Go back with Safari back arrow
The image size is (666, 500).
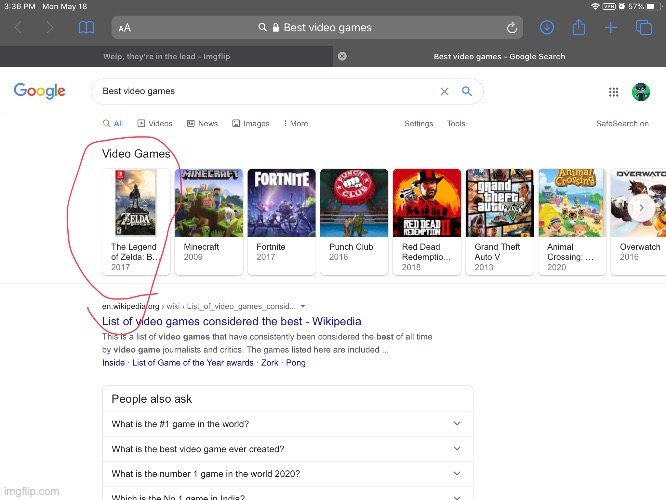click(18, 28)
